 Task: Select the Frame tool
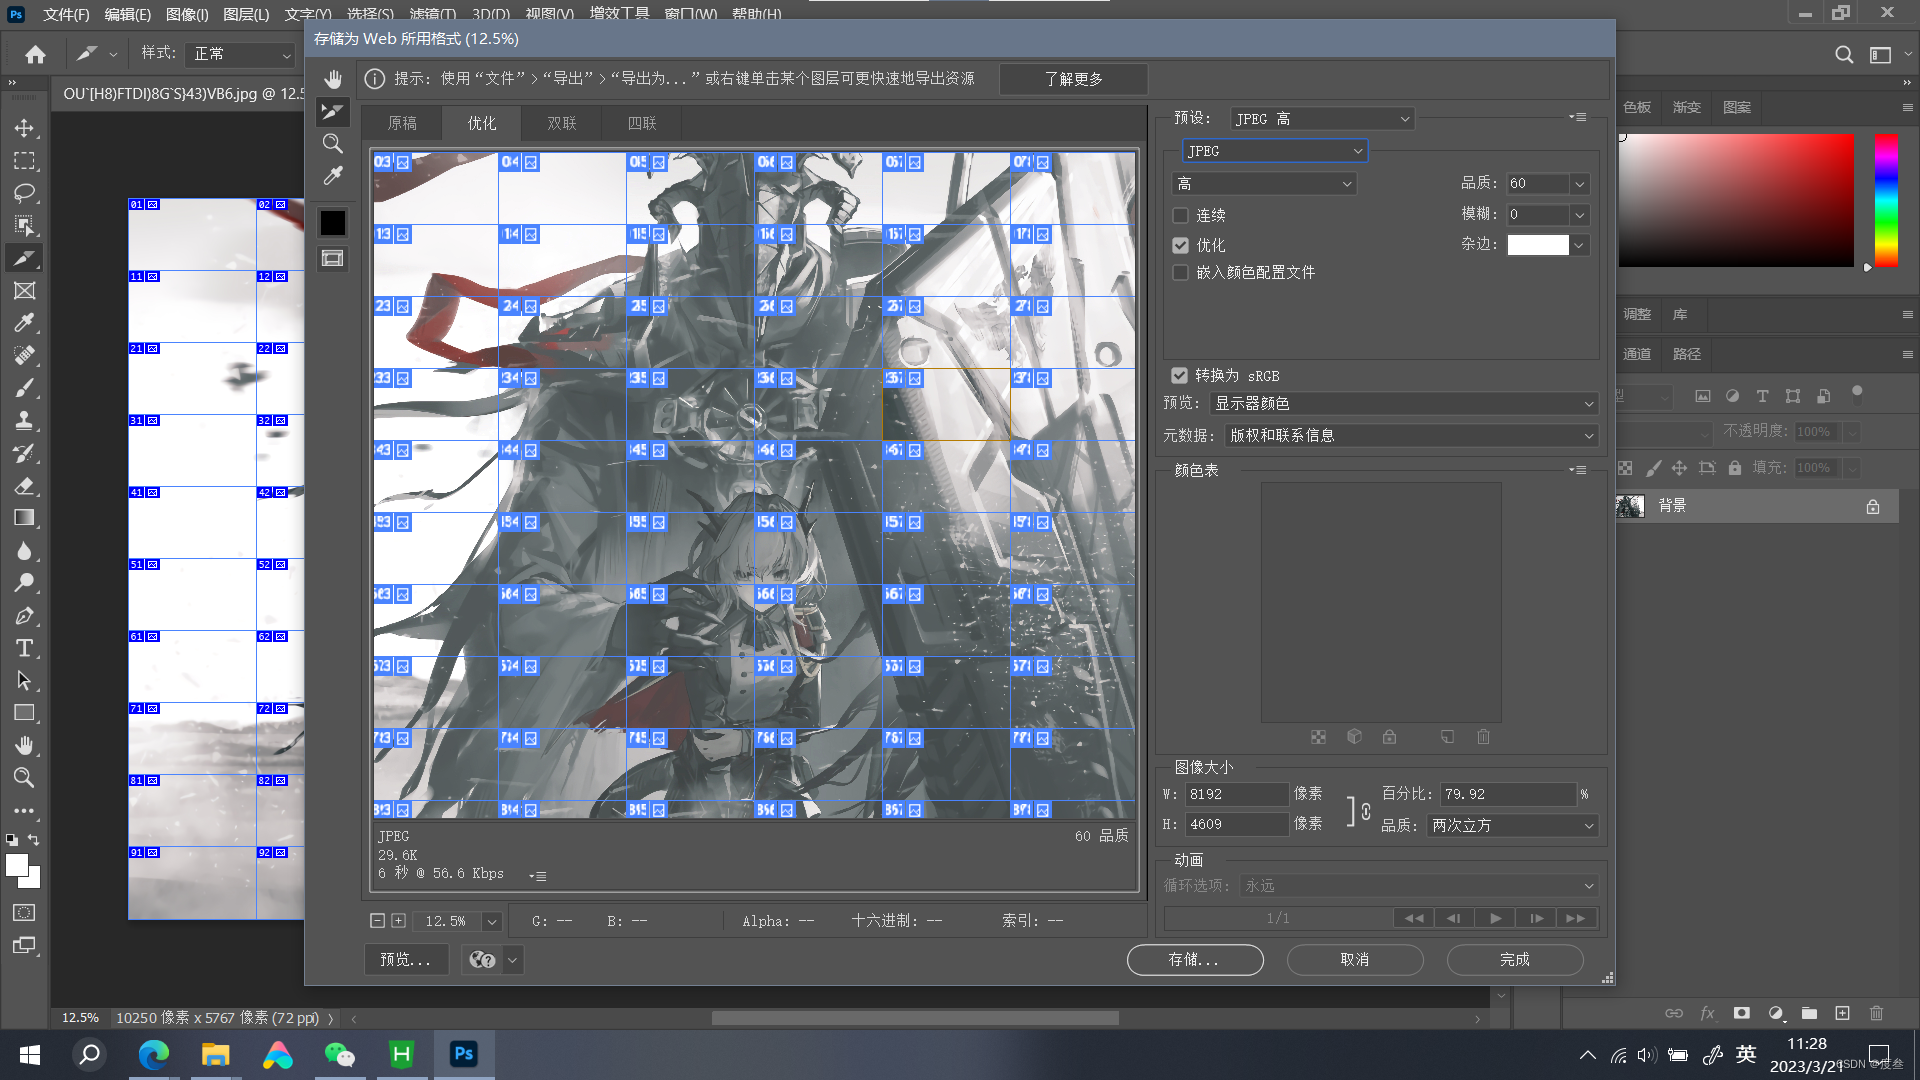24,290
